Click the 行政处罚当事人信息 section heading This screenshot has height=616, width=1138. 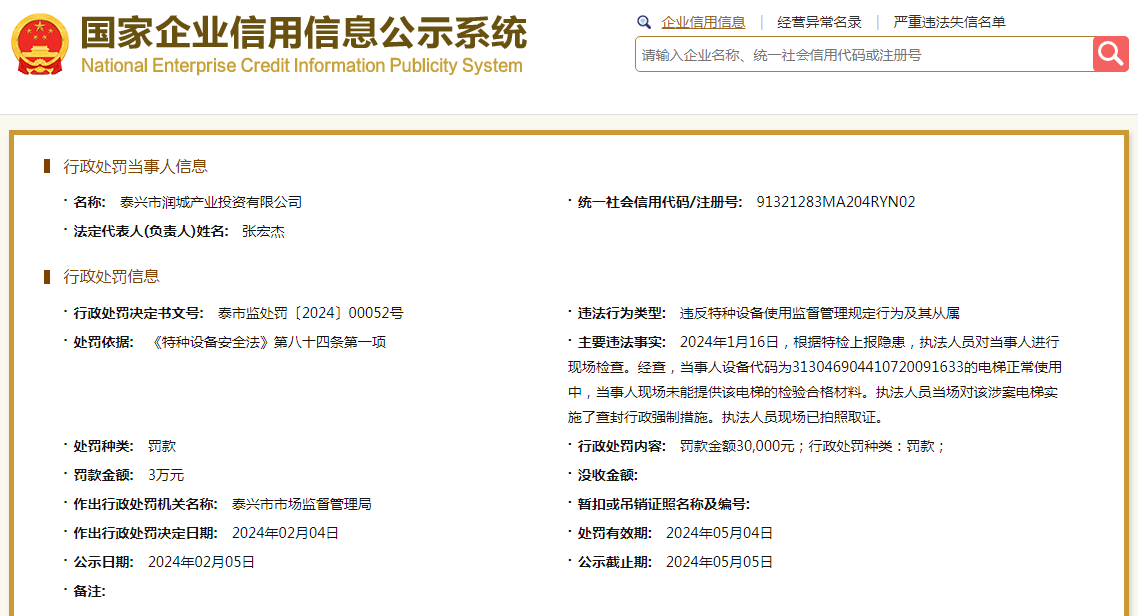point(135,167)
